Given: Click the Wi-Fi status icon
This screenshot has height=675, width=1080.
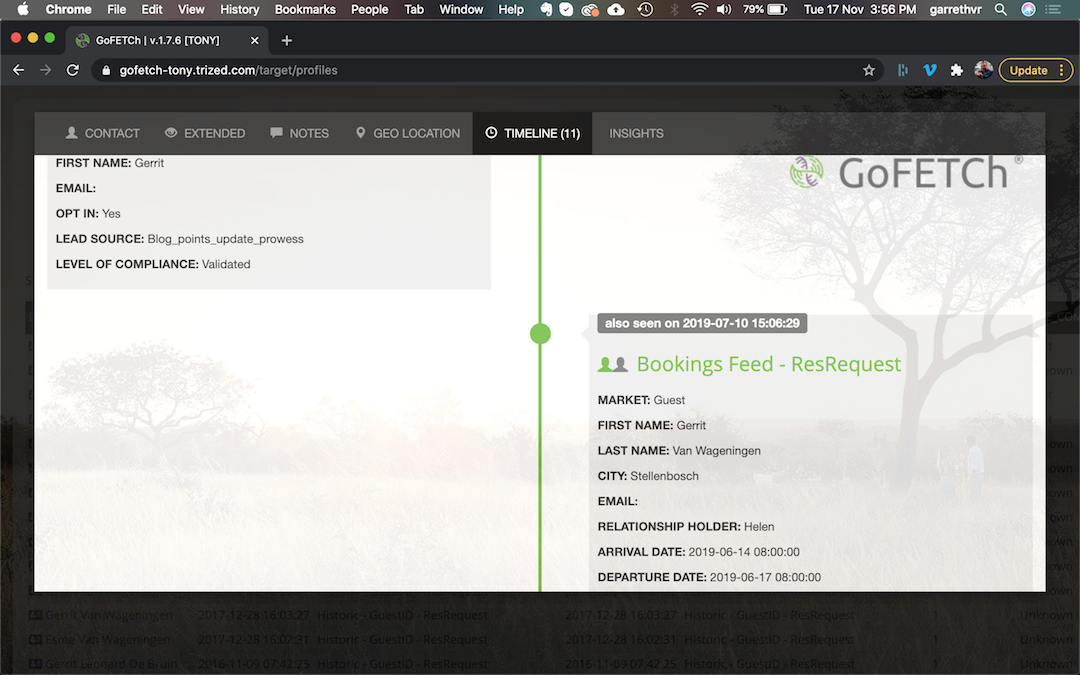Looking at the screenshot, I should 699,9.
